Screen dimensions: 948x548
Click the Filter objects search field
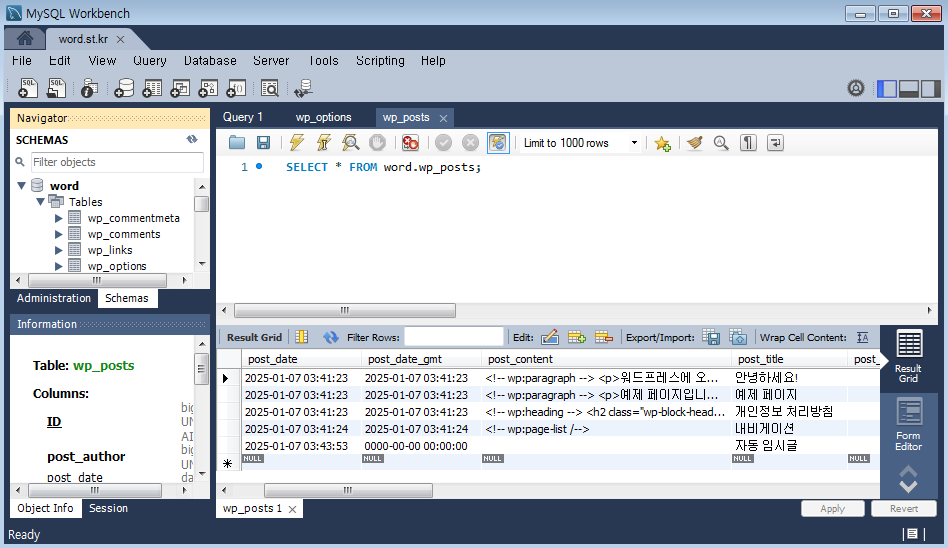[x=117, y=162]
